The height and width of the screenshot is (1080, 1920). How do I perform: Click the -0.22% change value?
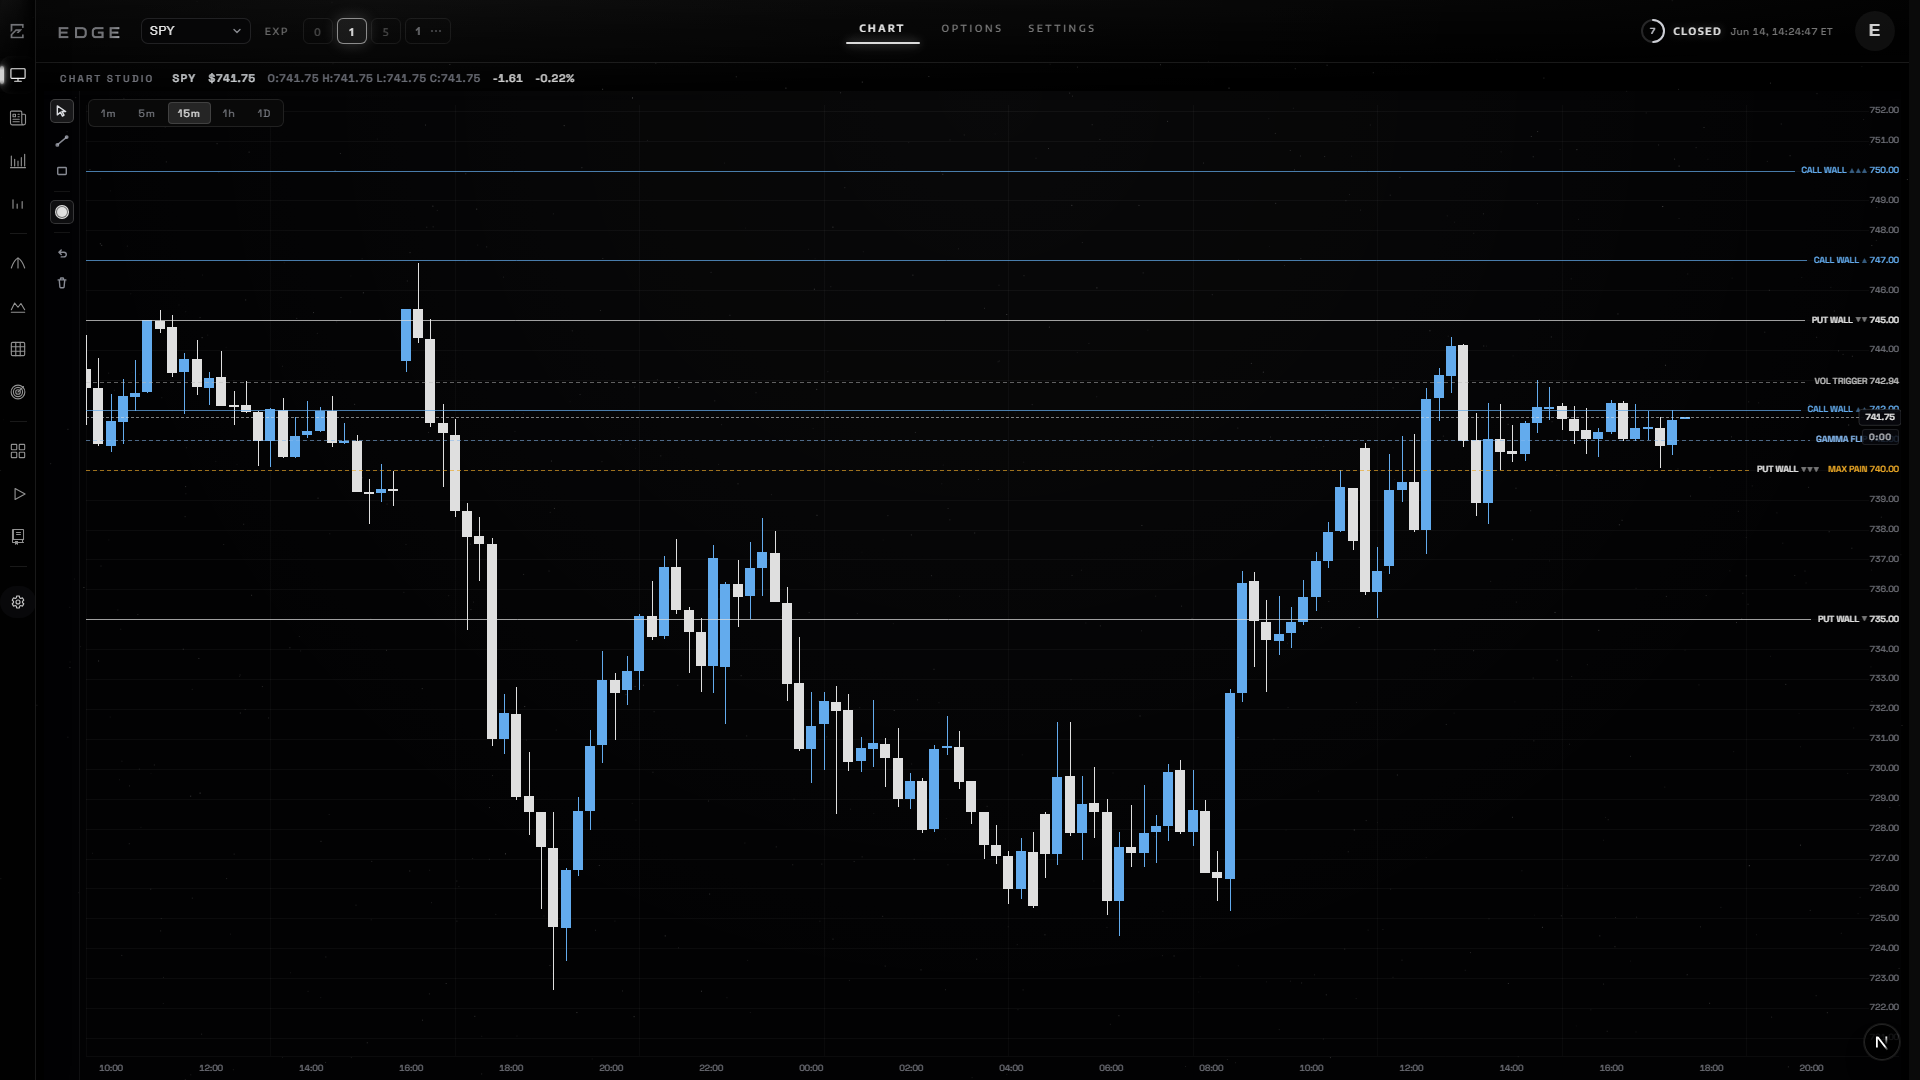pos(555,78)
